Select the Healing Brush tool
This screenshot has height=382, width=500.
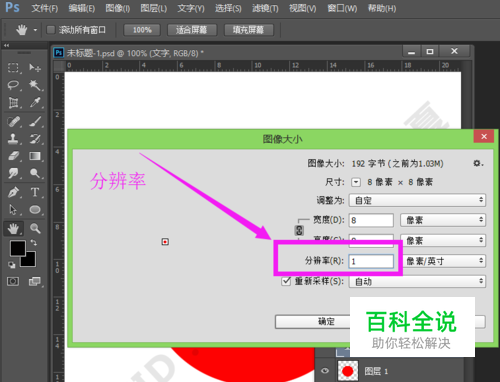(13, 122)
